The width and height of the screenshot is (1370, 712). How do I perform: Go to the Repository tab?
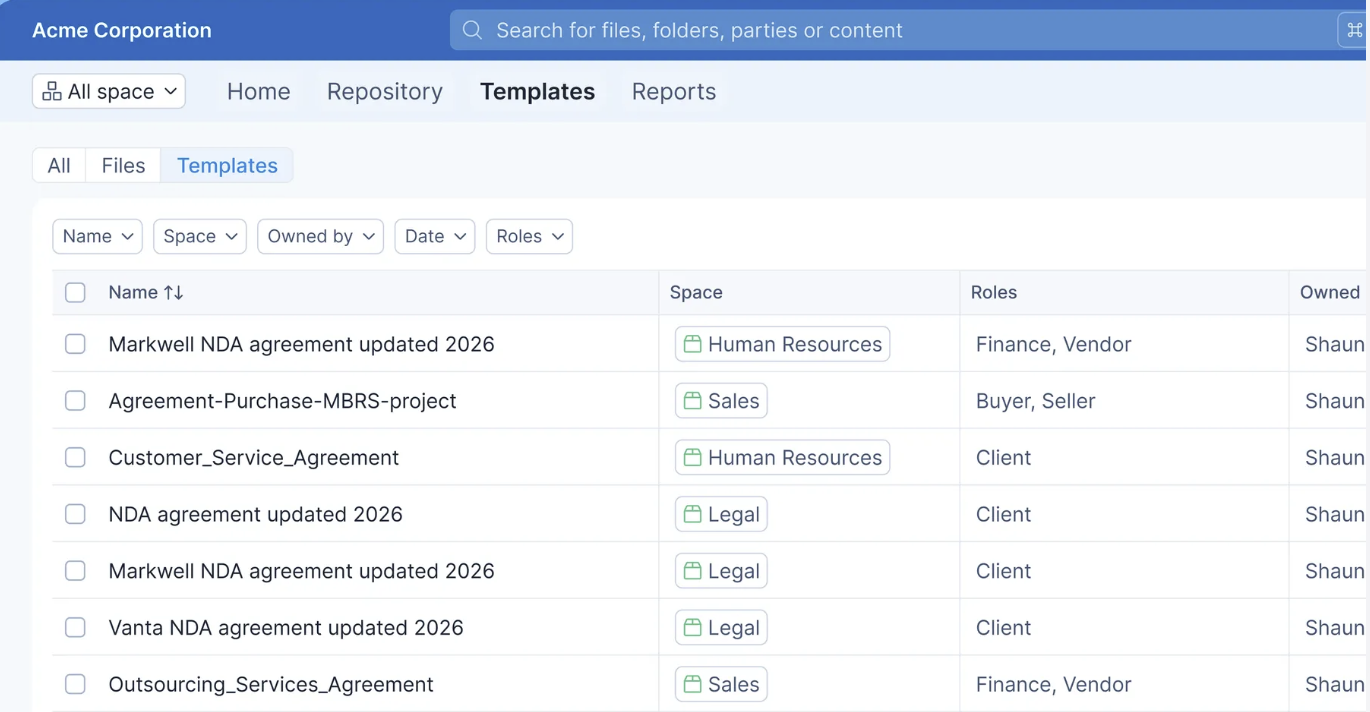coord(385,91)
